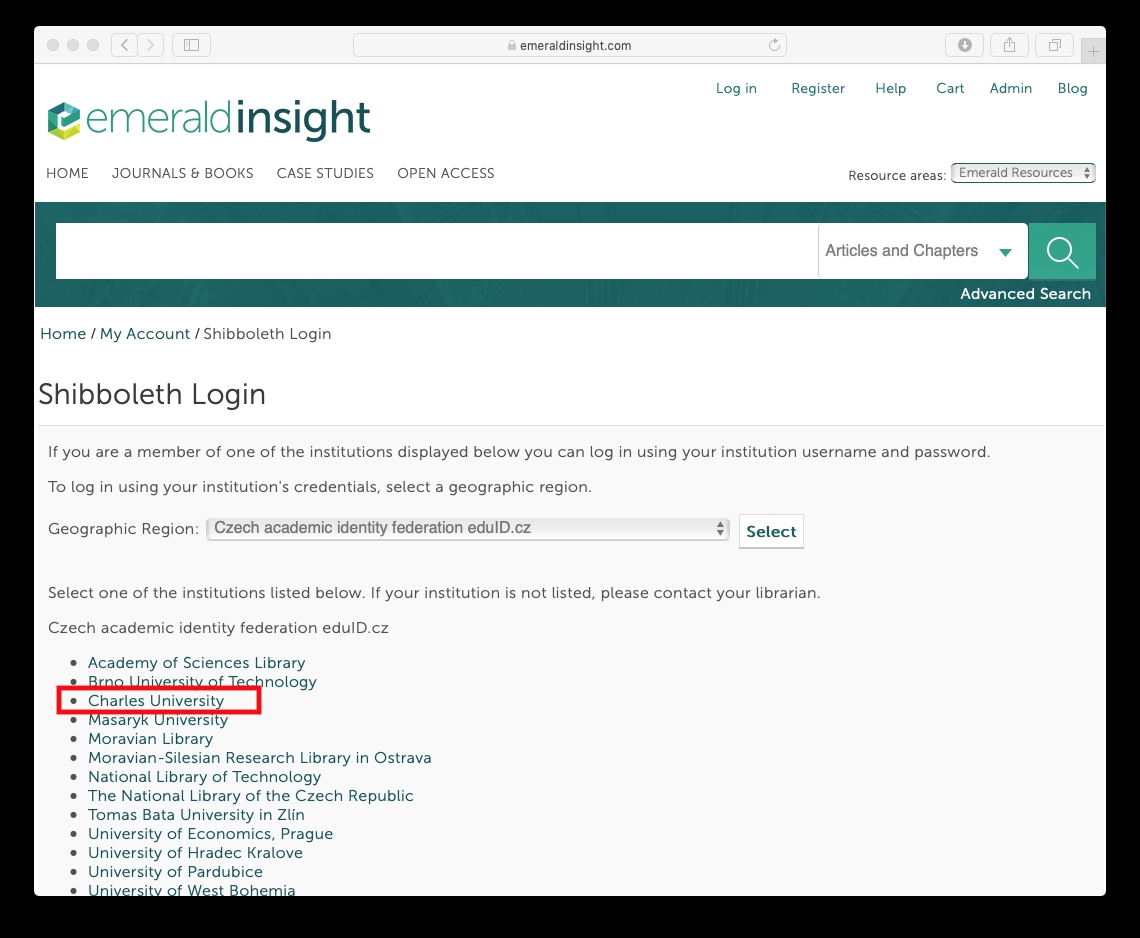This screenshot has width=1140, height=938.
Task: Click the Safari share icon
Action: 1009,45
